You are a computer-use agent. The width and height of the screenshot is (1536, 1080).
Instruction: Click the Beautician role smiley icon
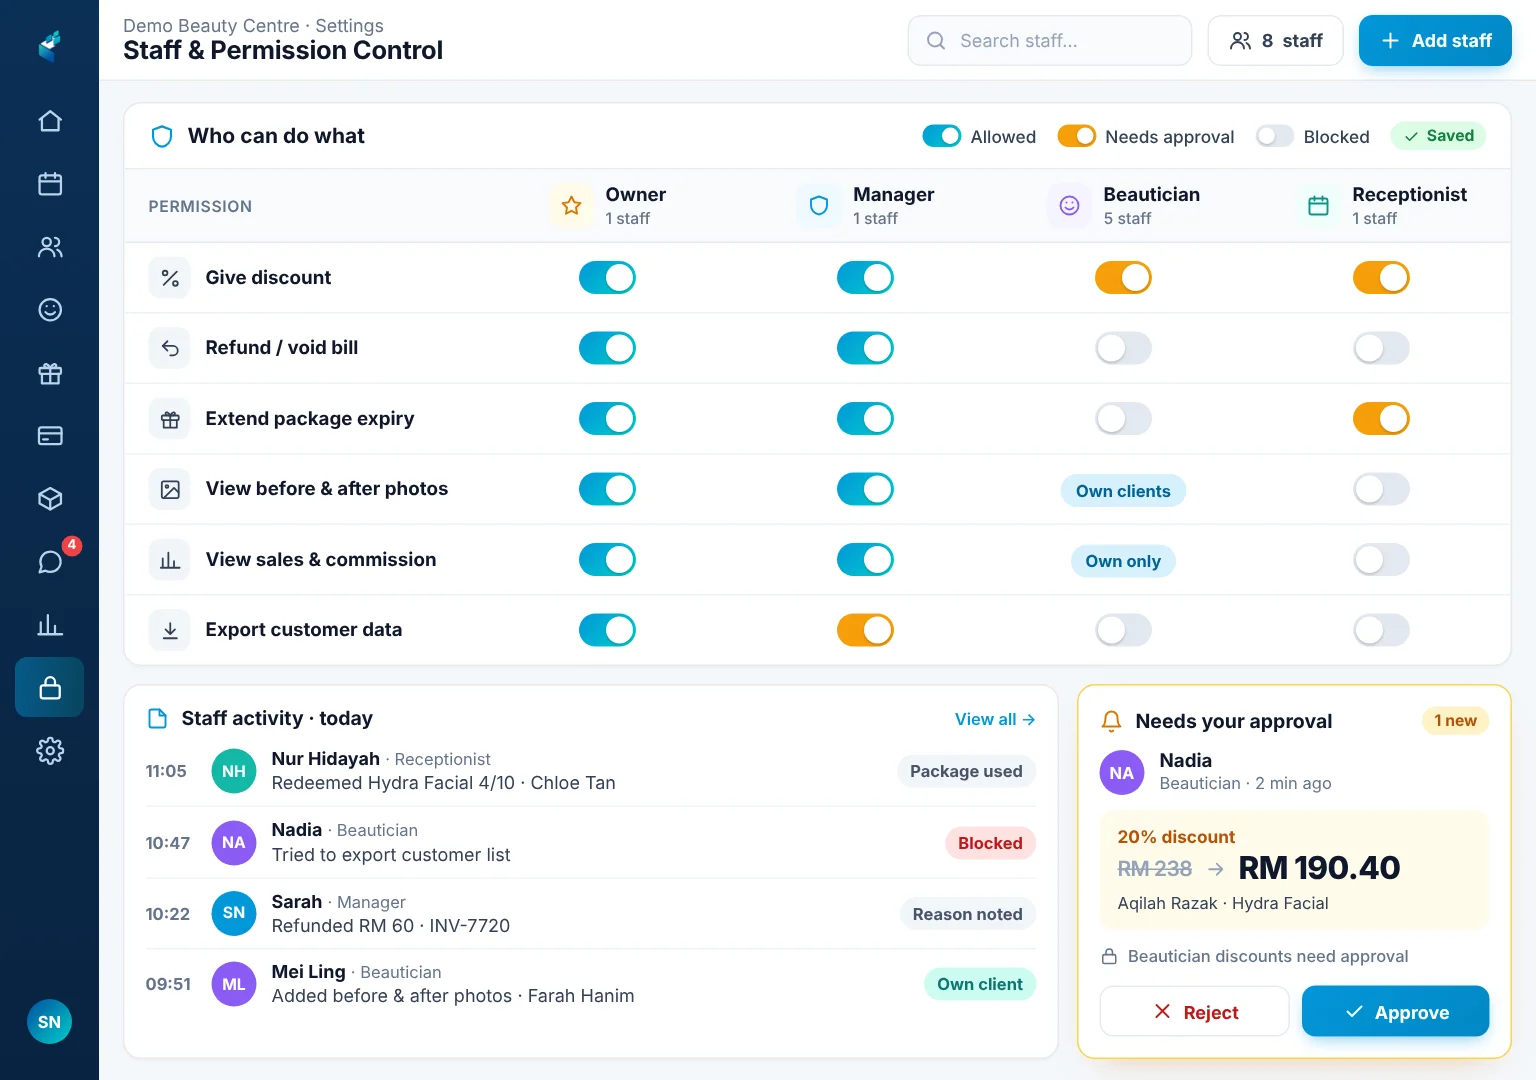coord(1069,206)
